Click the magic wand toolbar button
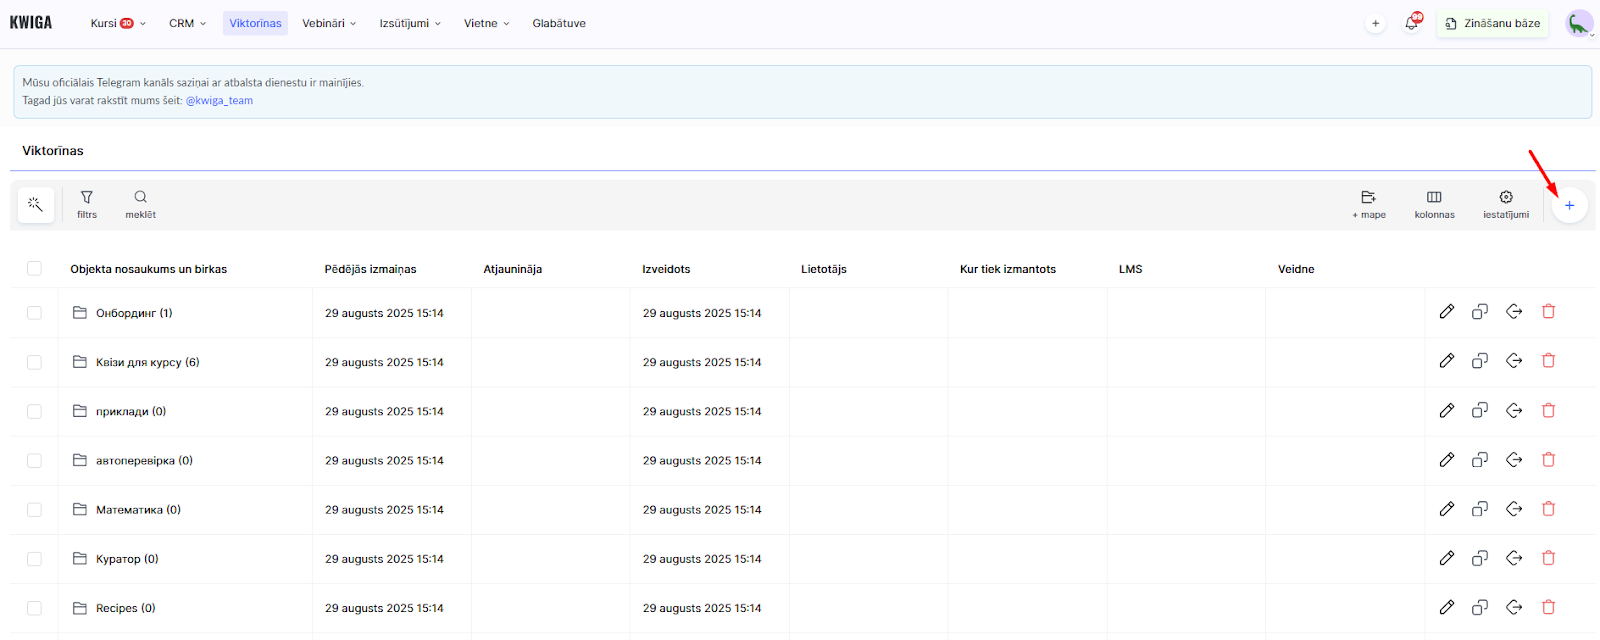Viewport: 1600px width, 640px height. [x=35, y=205]
